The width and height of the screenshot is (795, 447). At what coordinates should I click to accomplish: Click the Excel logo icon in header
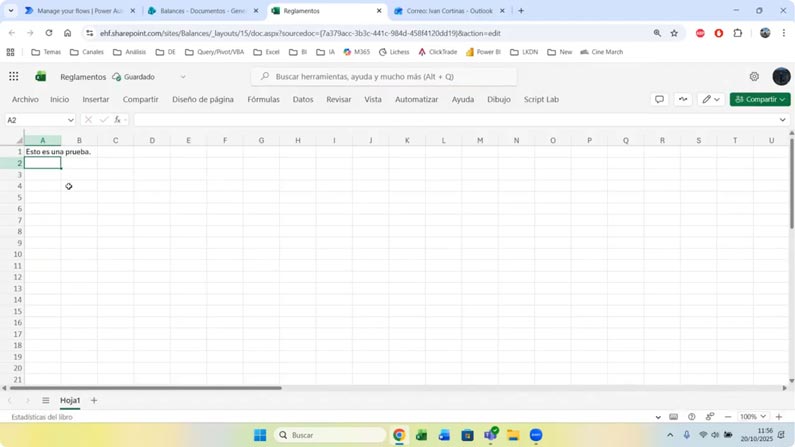pos(41,77)
